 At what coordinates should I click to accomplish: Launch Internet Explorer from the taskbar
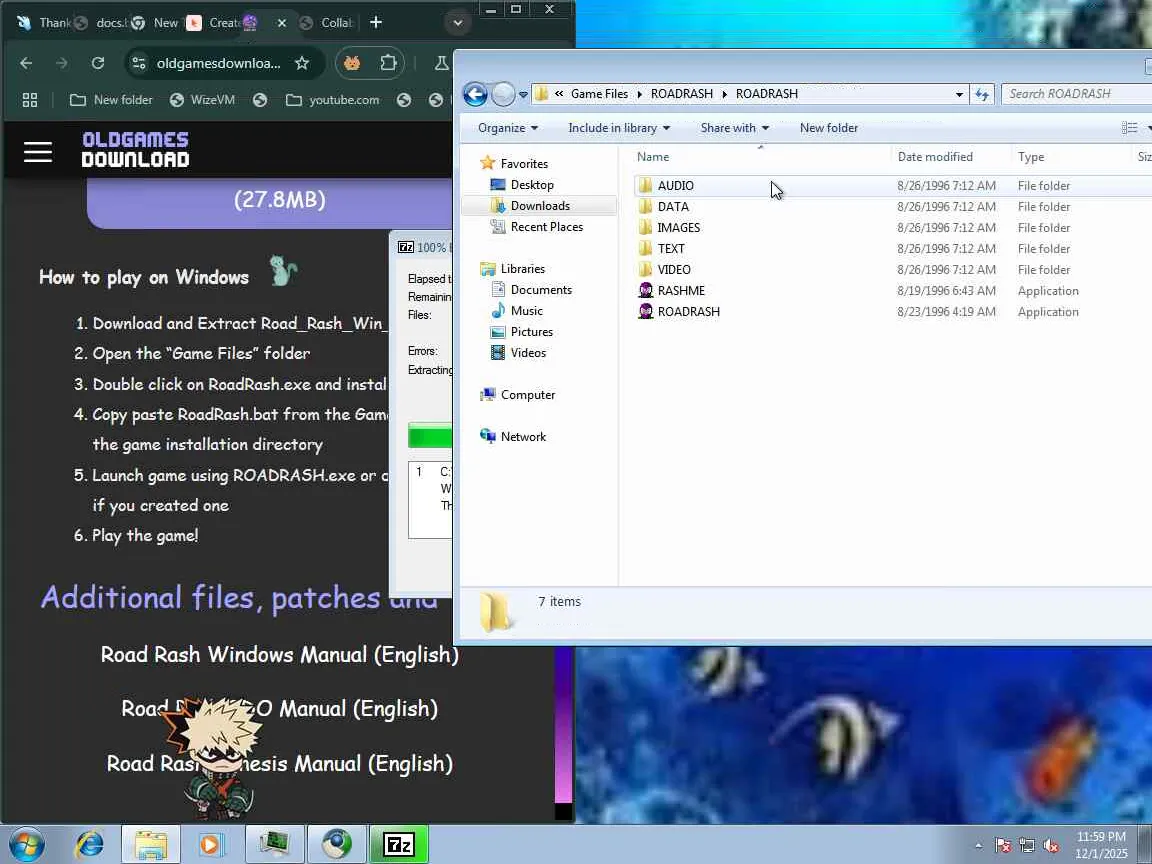tap(90, 845)
